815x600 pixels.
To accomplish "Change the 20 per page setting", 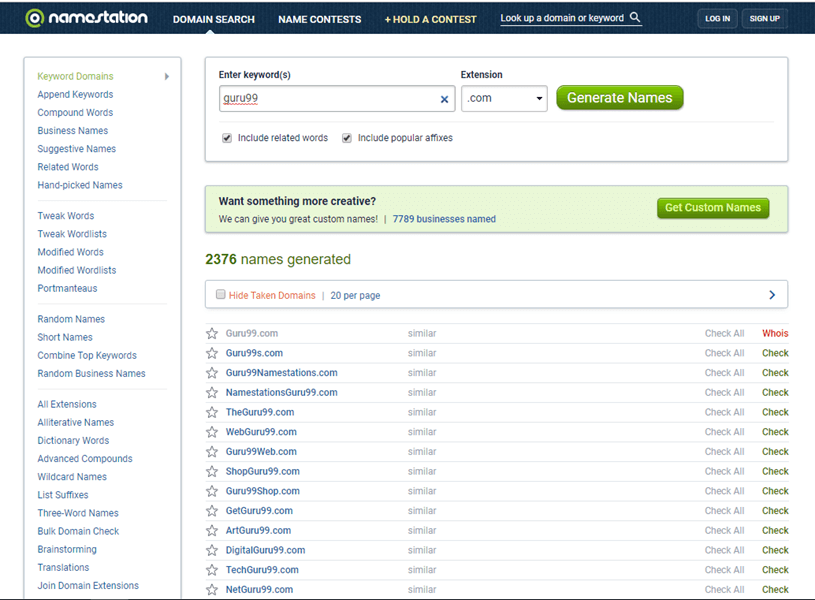I will click(355, 296).
